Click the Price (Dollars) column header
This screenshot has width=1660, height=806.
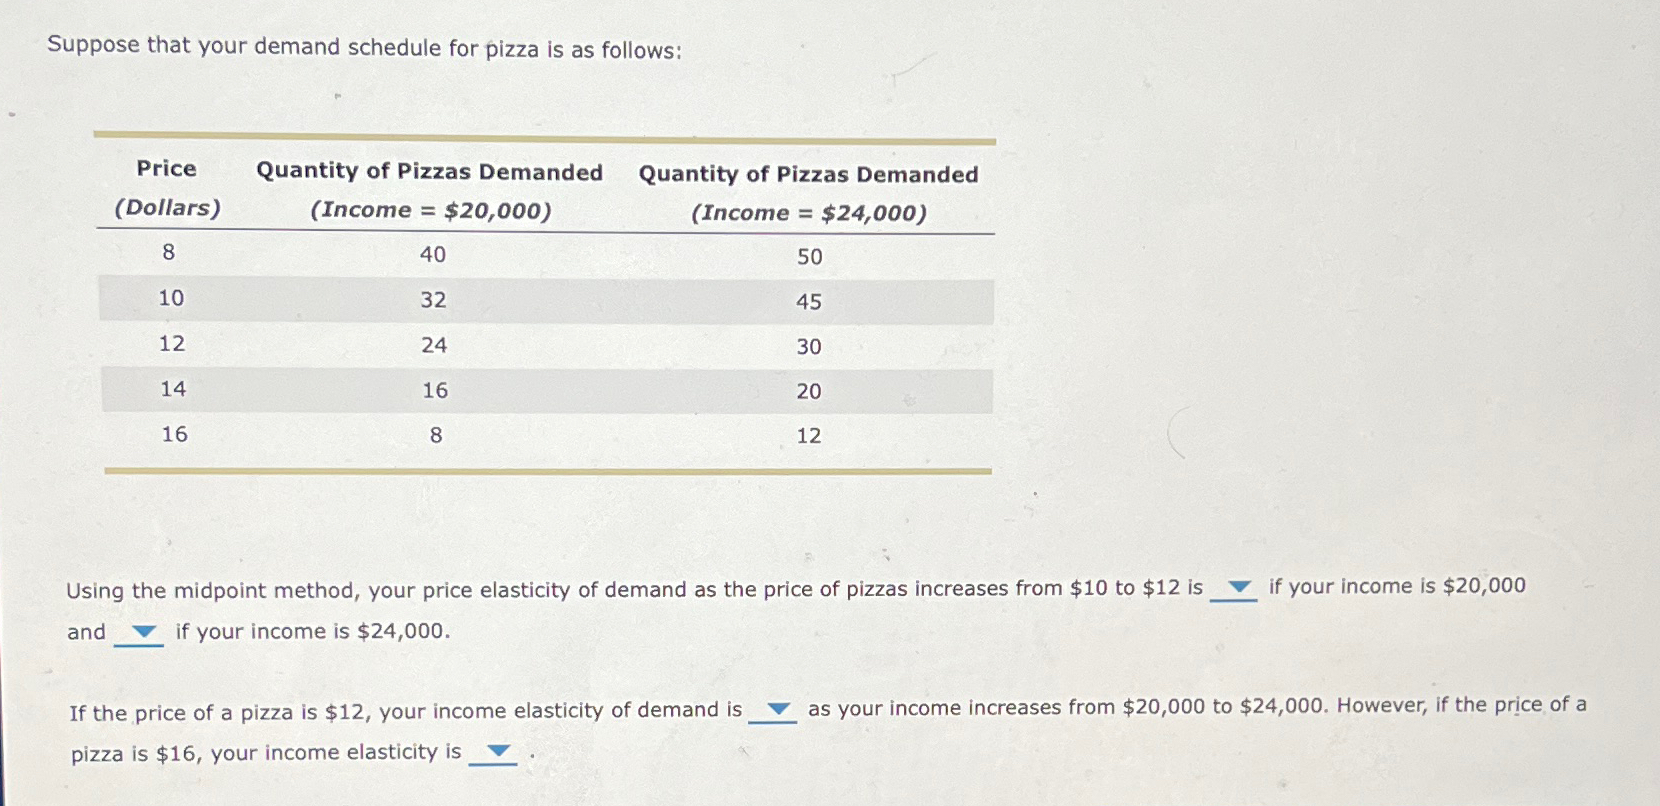coord(167,189)
